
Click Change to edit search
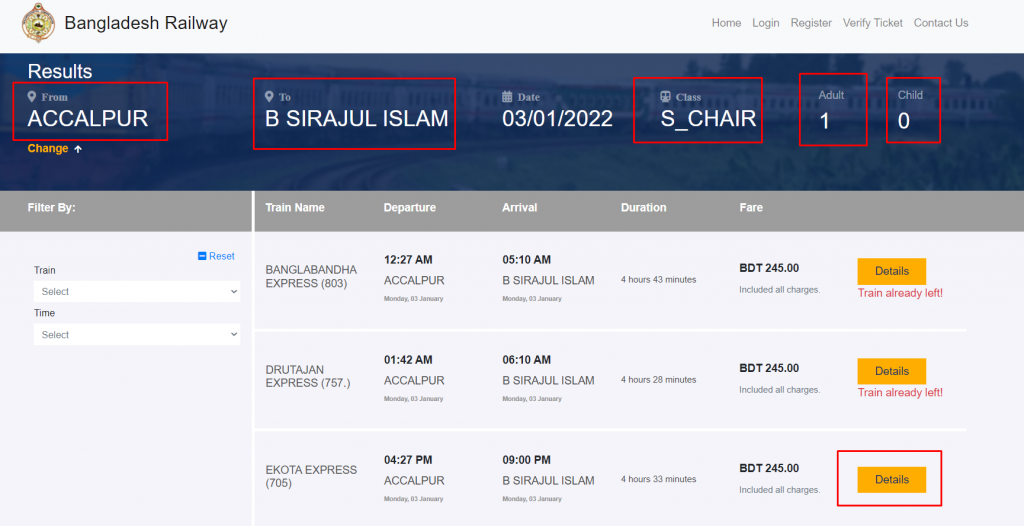(x=48, y=148)
